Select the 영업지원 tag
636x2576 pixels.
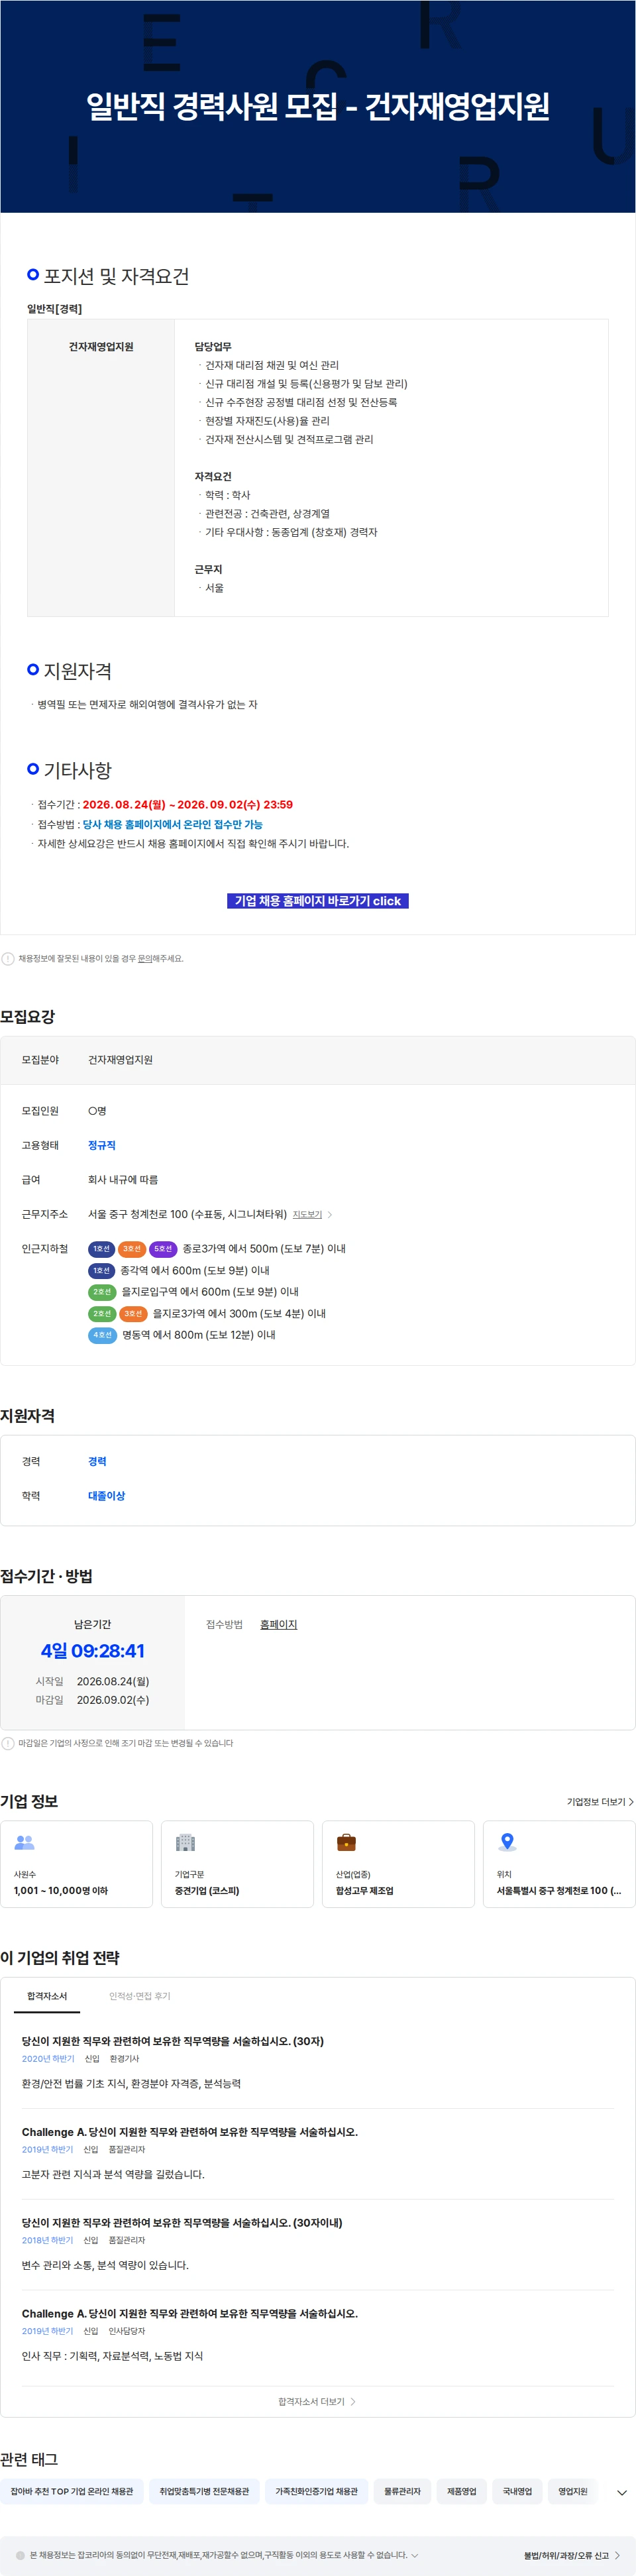coord(573,2491)
